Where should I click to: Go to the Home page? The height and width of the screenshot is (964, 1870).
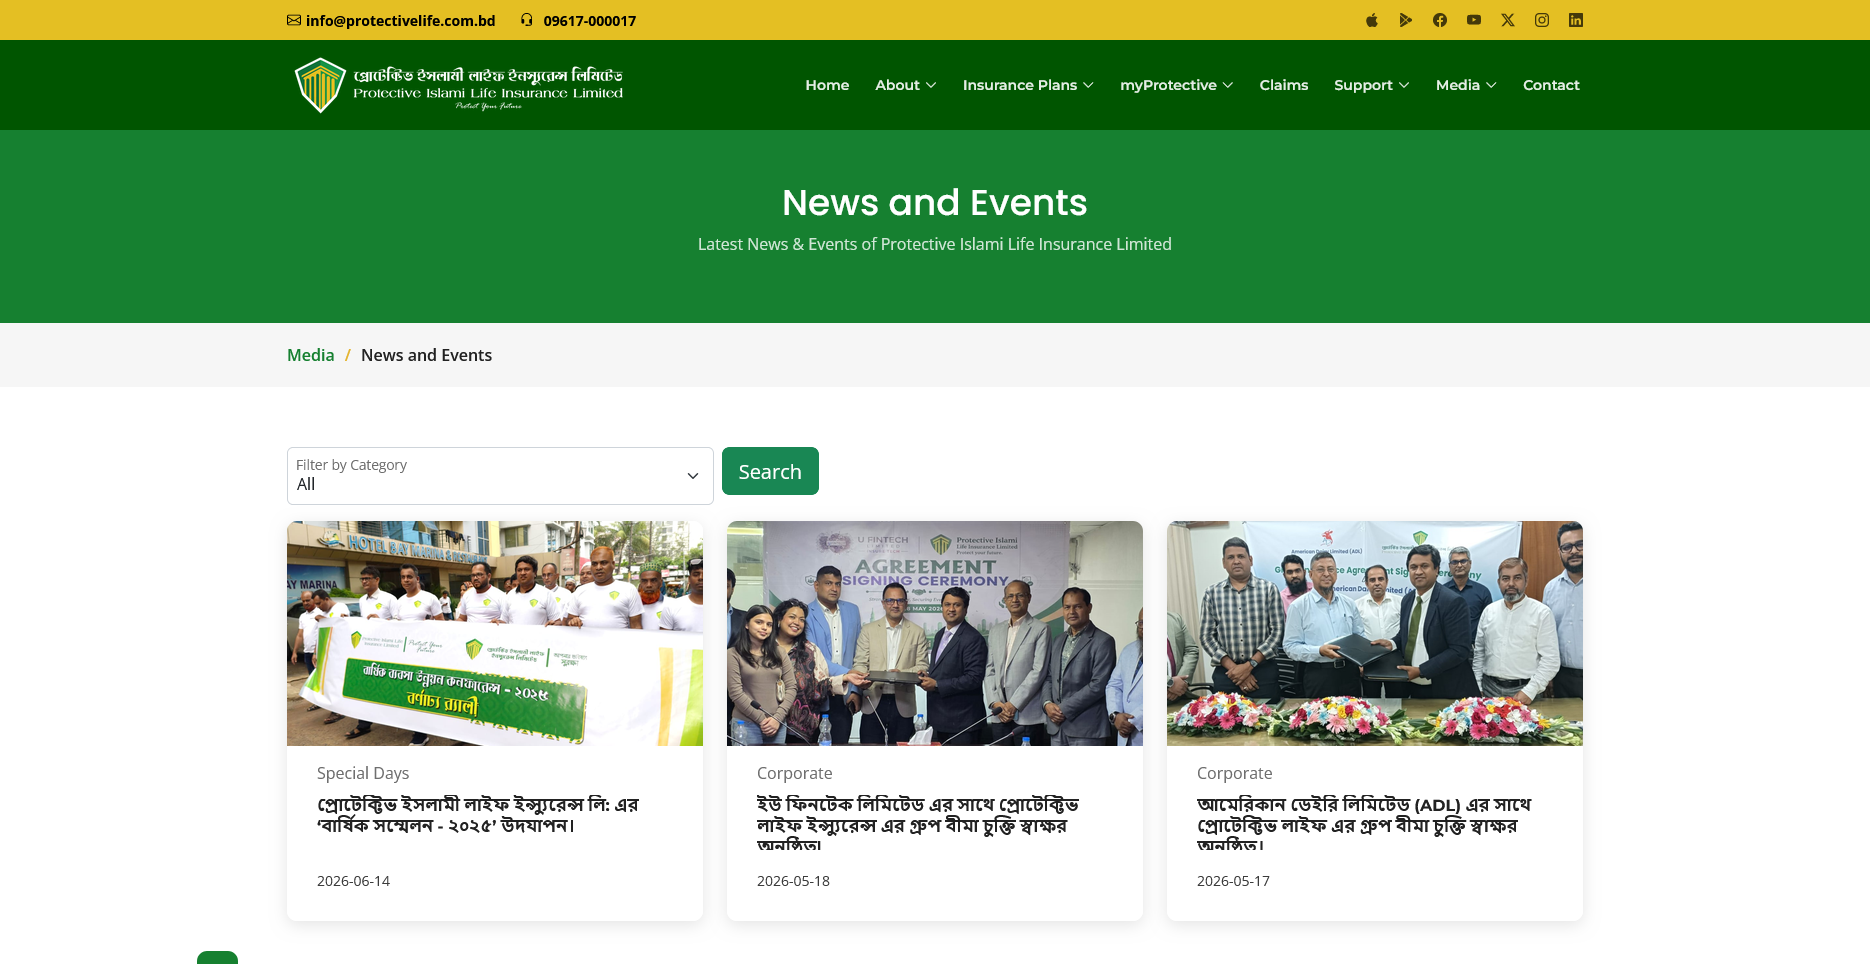(827, 85)
